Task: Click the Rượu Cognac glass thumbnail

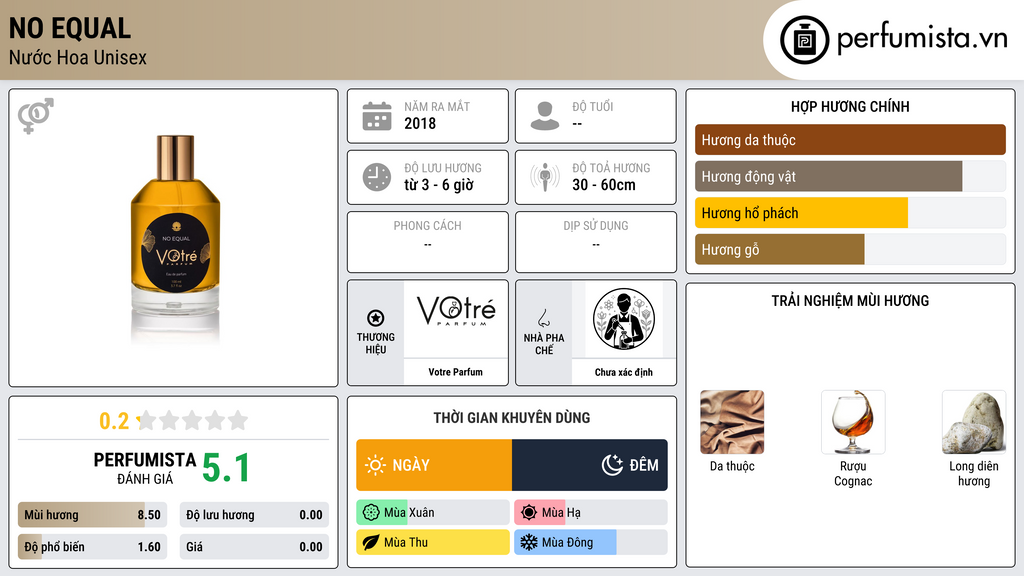Action: pyautogui.click(x=853, y=422)
